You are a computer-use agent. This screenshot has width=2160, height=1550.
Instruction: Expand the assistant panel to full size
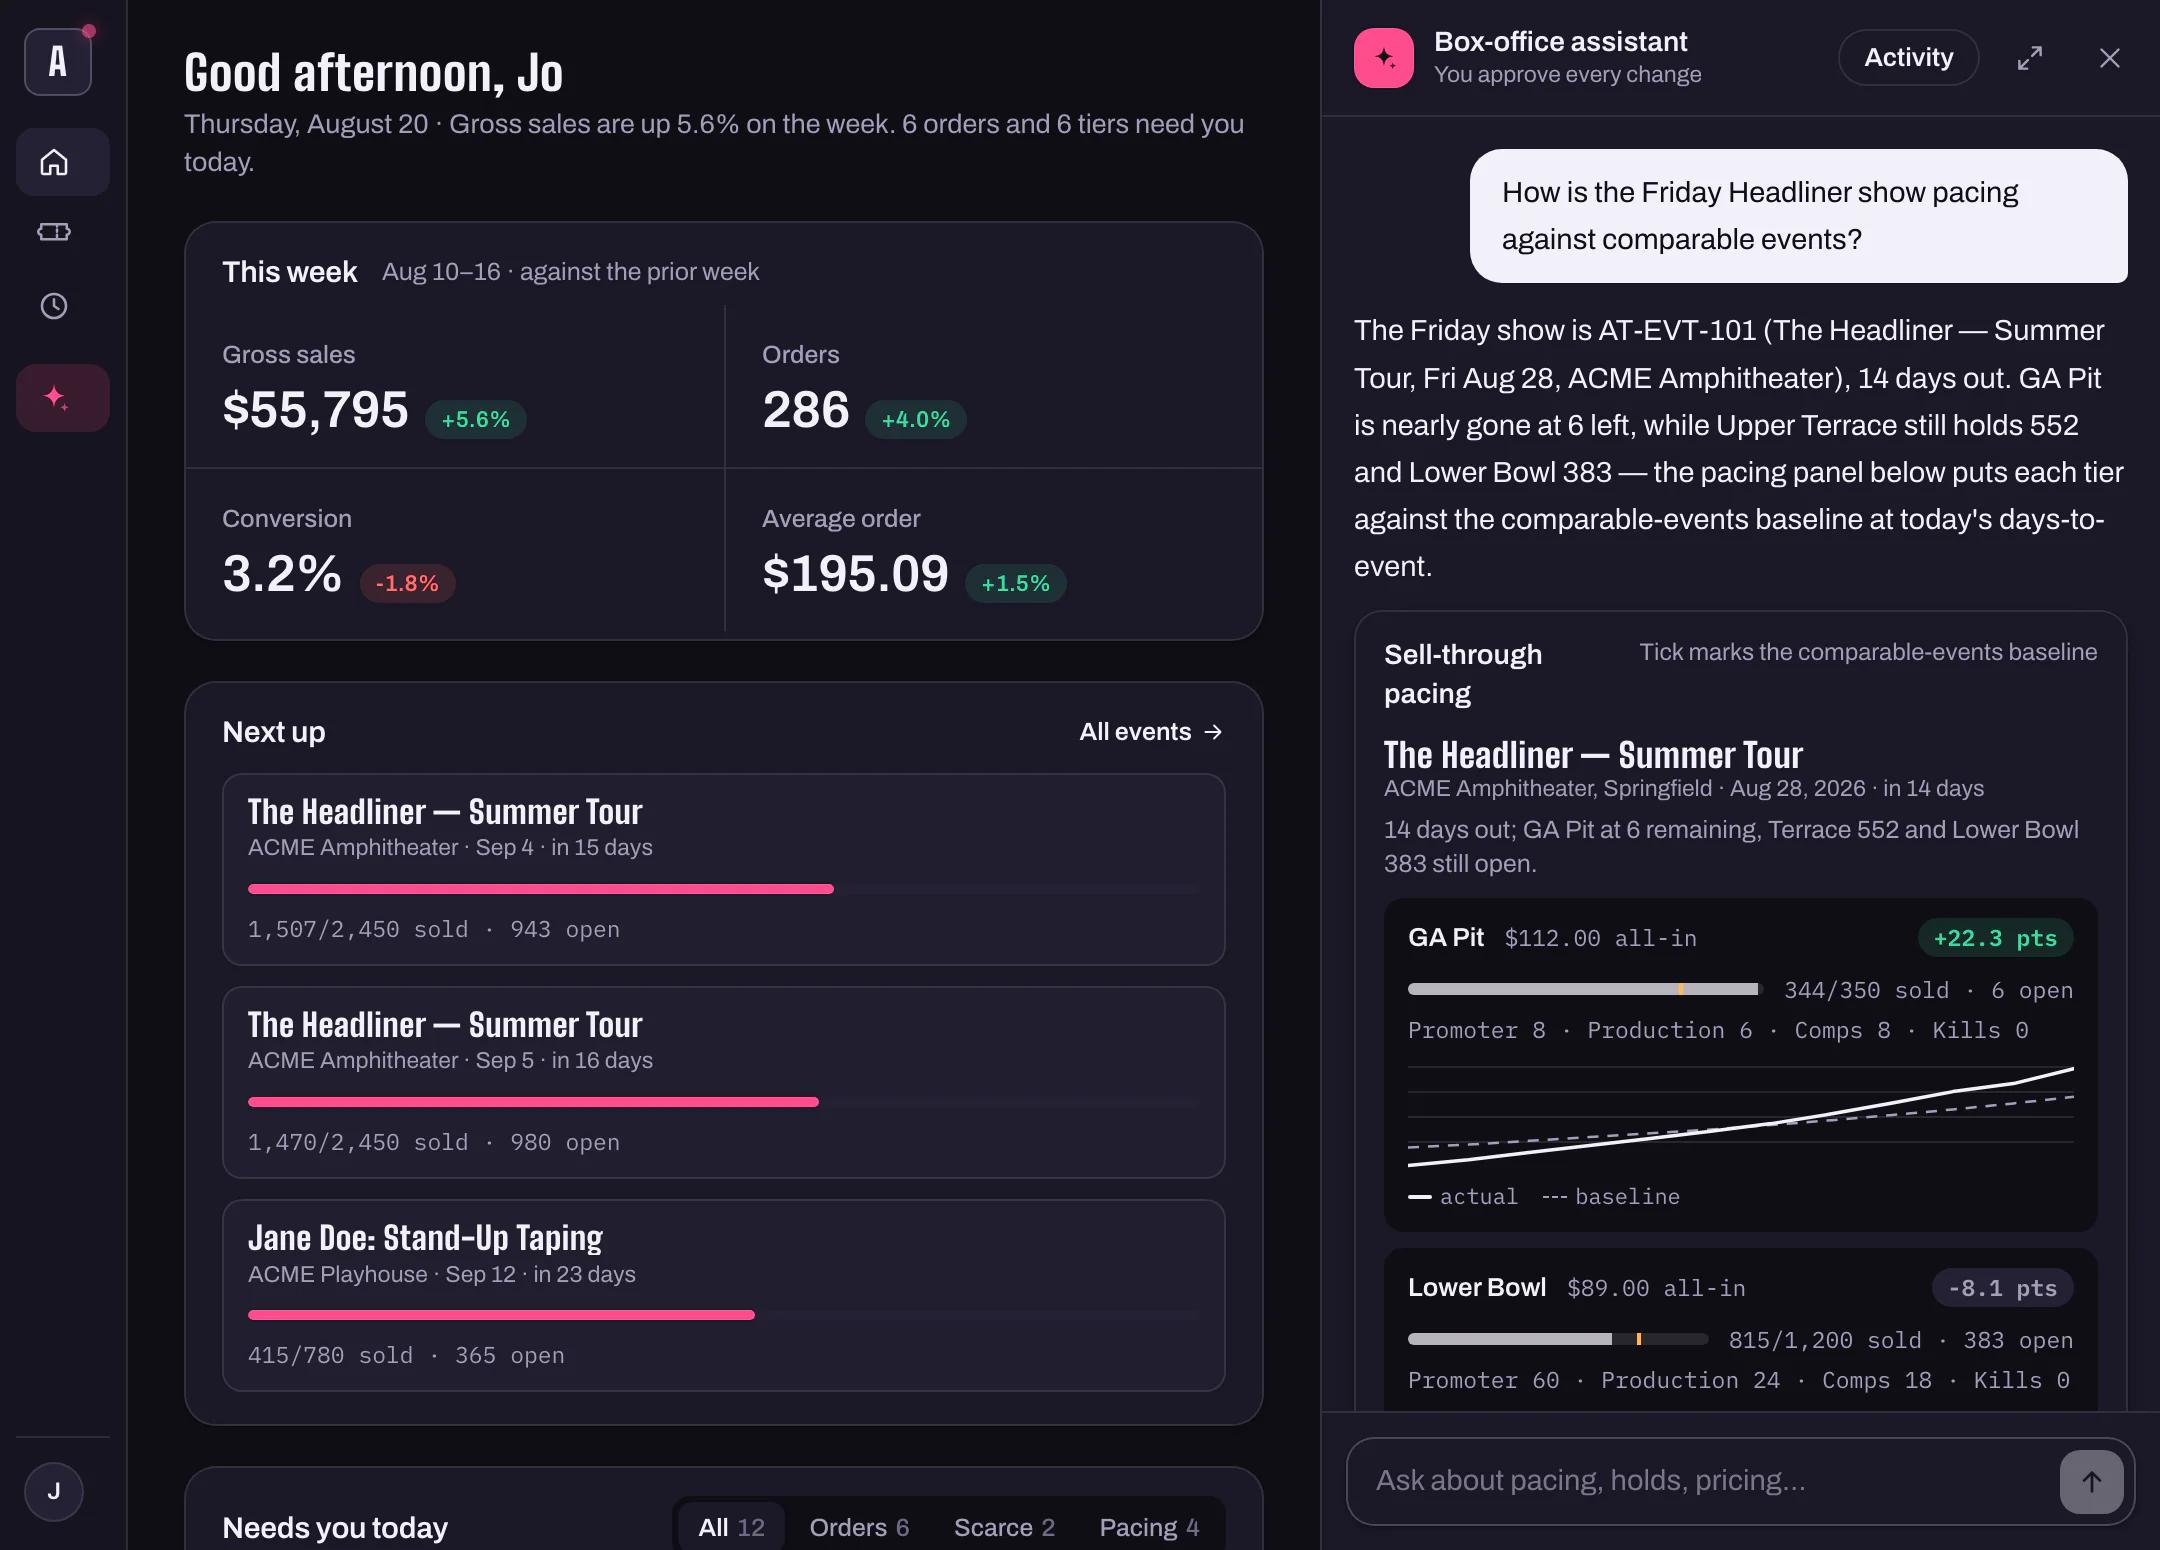[x=2029, y=58]
